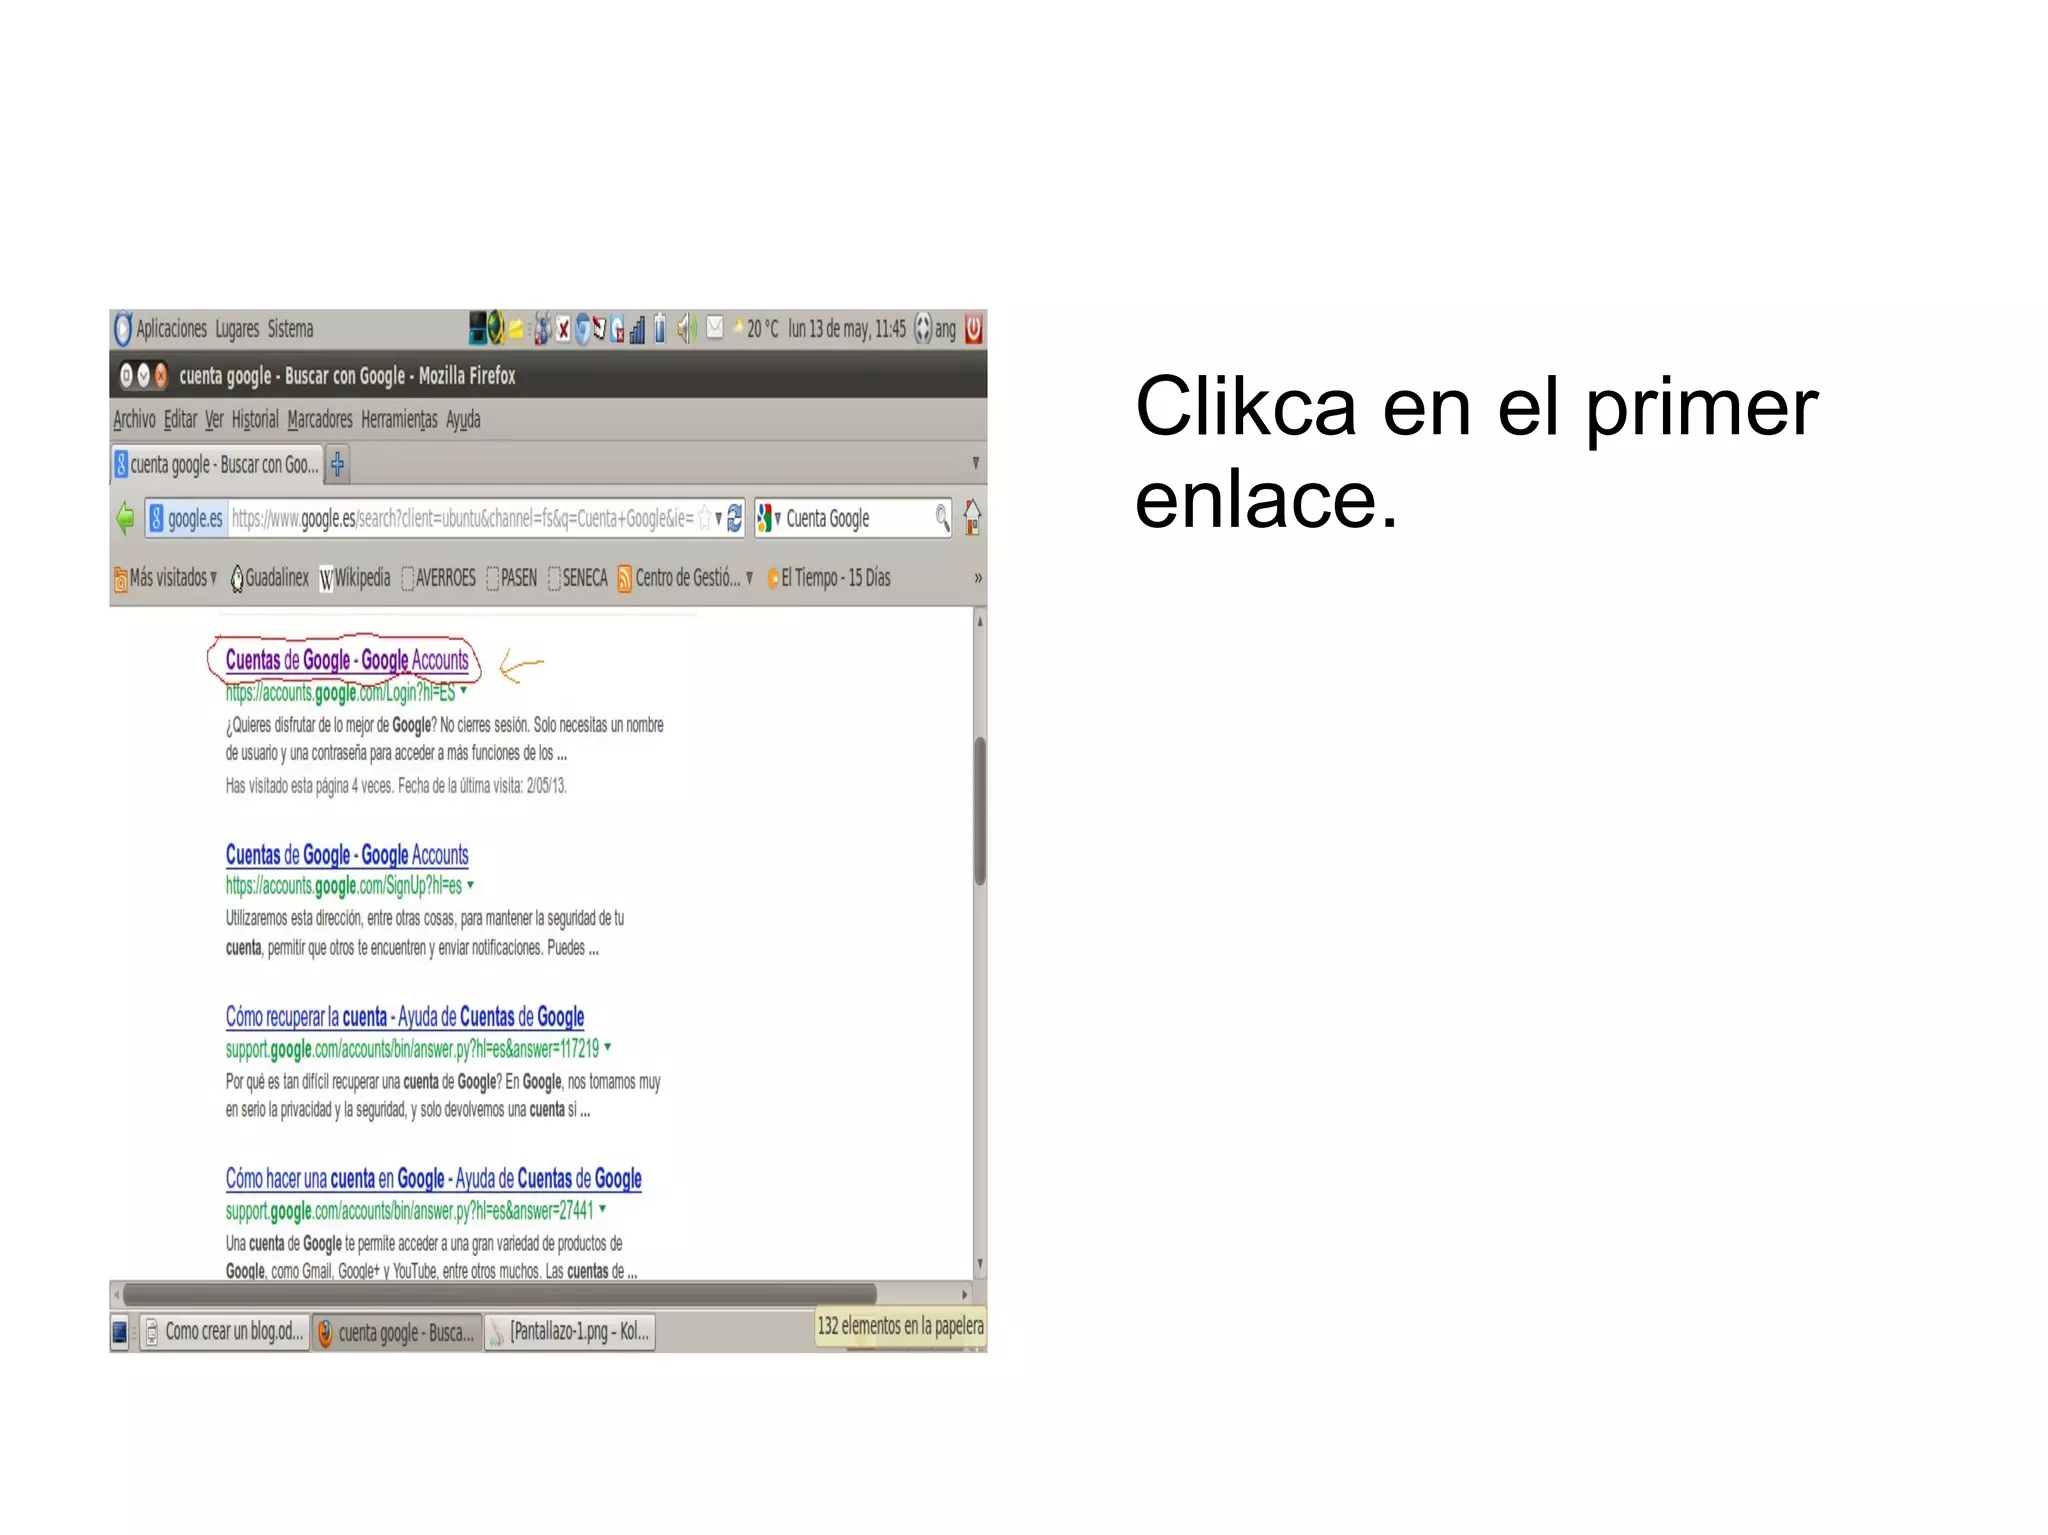Open the PASEN bookmark
The height and width of the screenshot is (1535, 2048).
511,578
